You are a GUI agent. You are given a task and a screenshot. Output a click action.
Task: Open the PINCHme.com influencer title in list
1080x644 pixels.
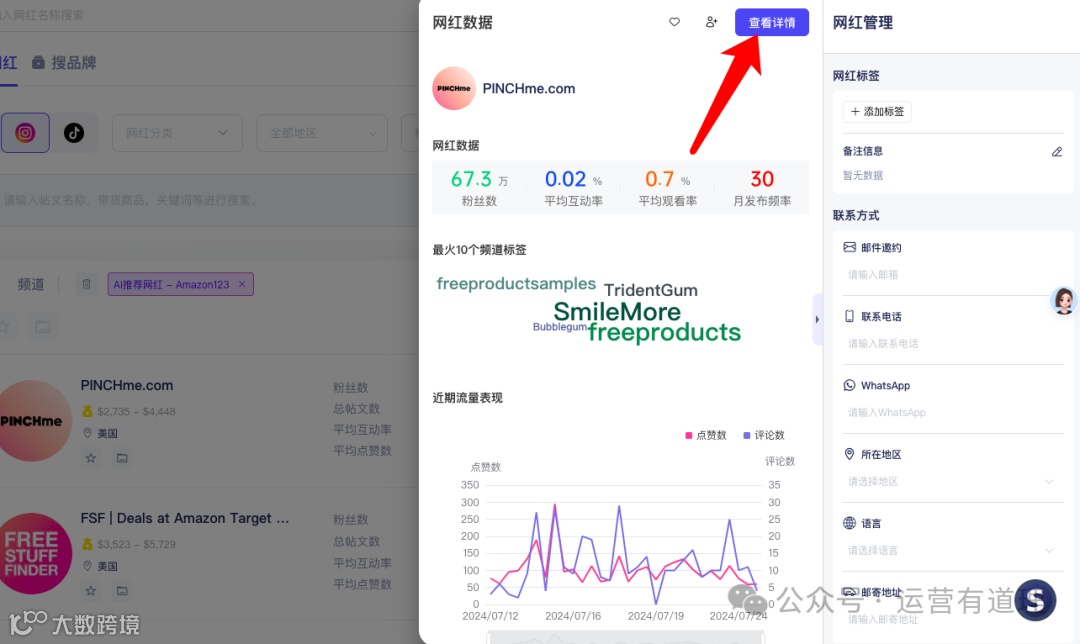(x=127, y=385)
